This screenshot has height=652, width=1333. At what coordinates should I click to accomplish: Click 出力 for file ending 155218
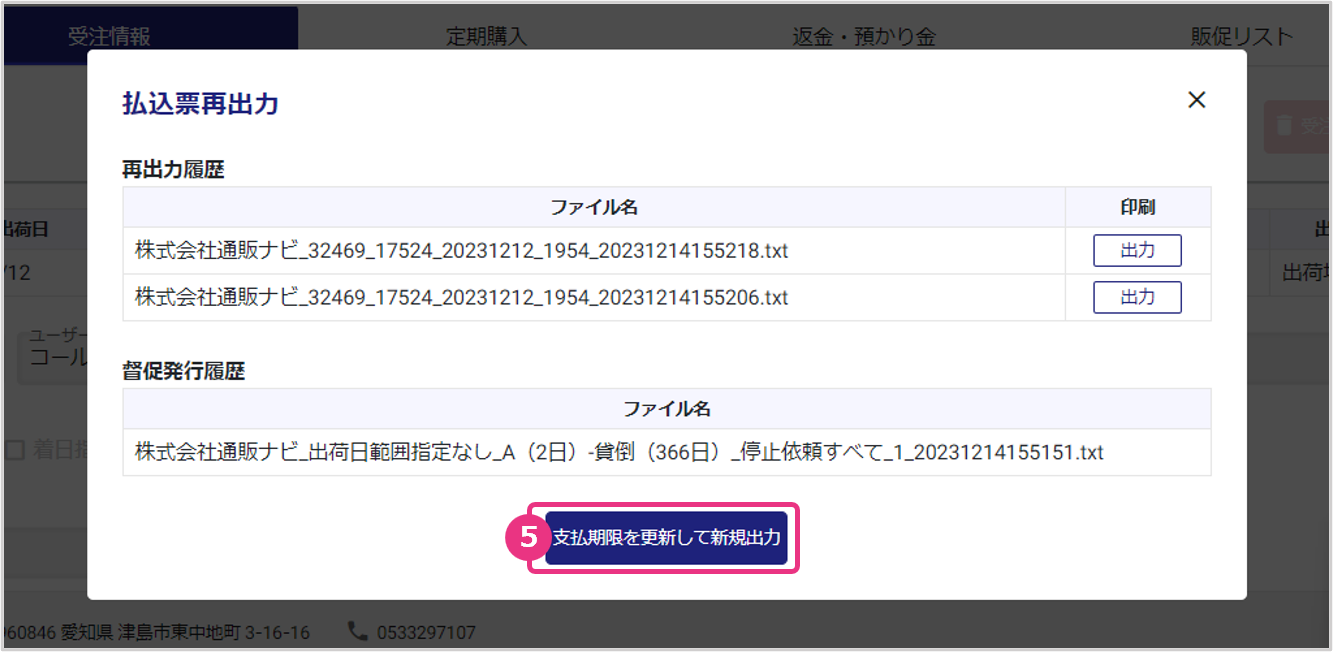[1137, 251]
